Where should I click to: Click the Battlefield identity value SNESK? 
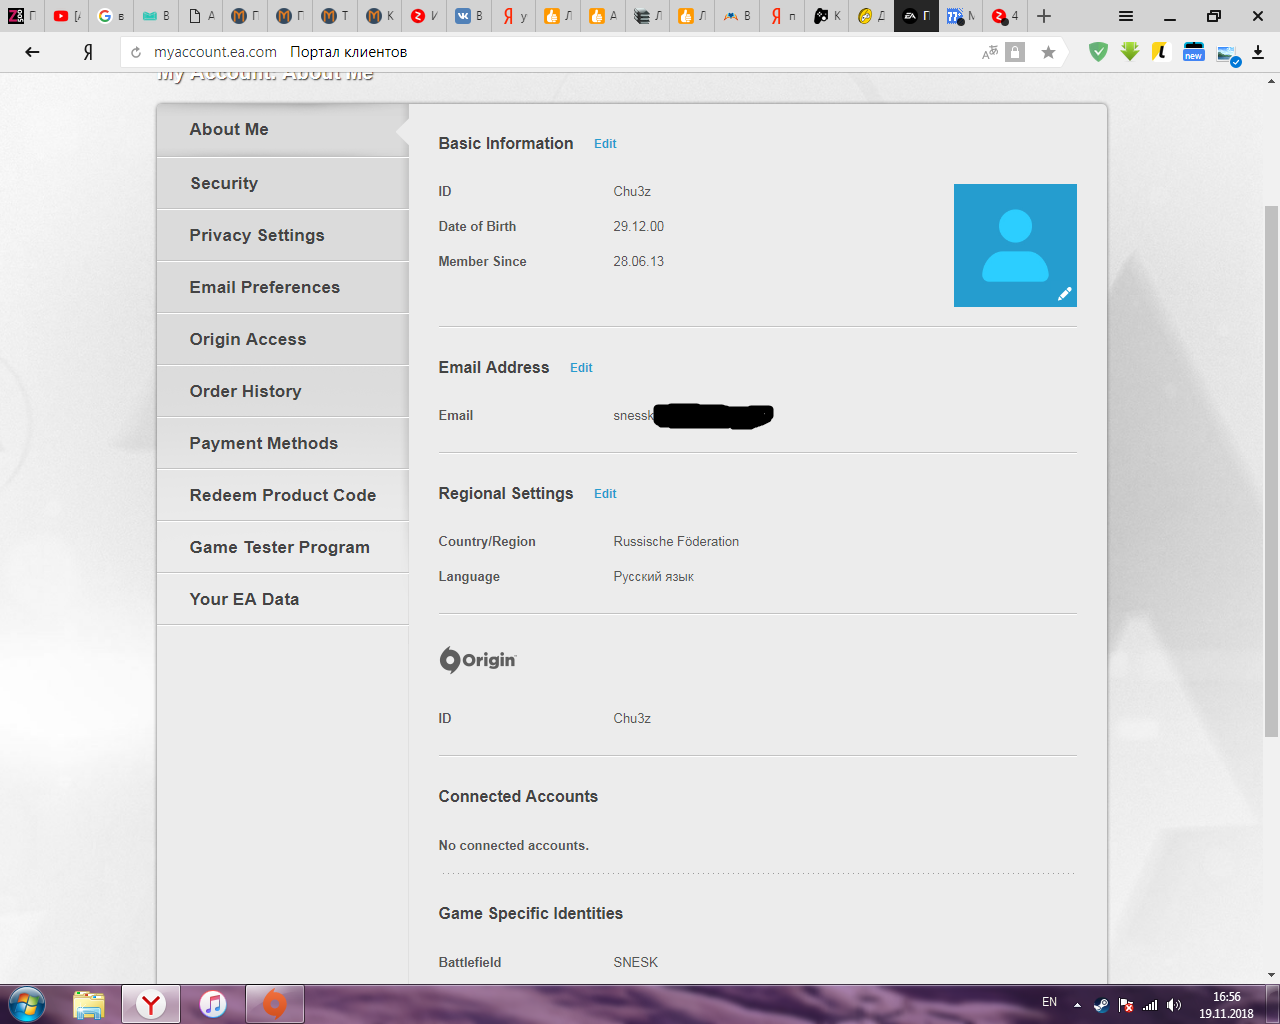click(x=635, y=963)
